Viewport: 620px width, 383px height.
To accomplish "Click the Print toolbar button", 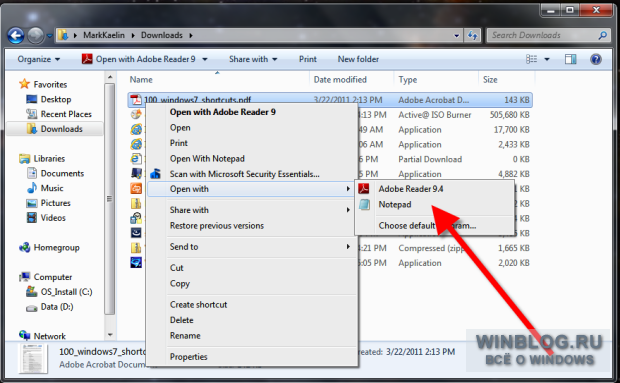I will tap(308, 59).
